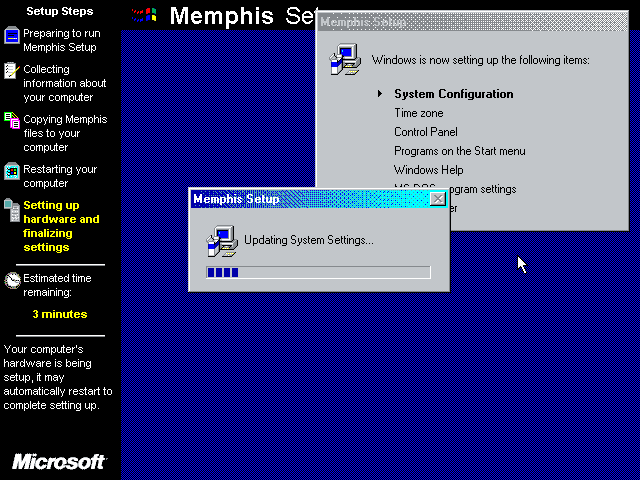Image resolution: width=640 pixels, height=480 pixels.
Task: Click the arrow marker beside System Configuration
Action: click(380, 94)
